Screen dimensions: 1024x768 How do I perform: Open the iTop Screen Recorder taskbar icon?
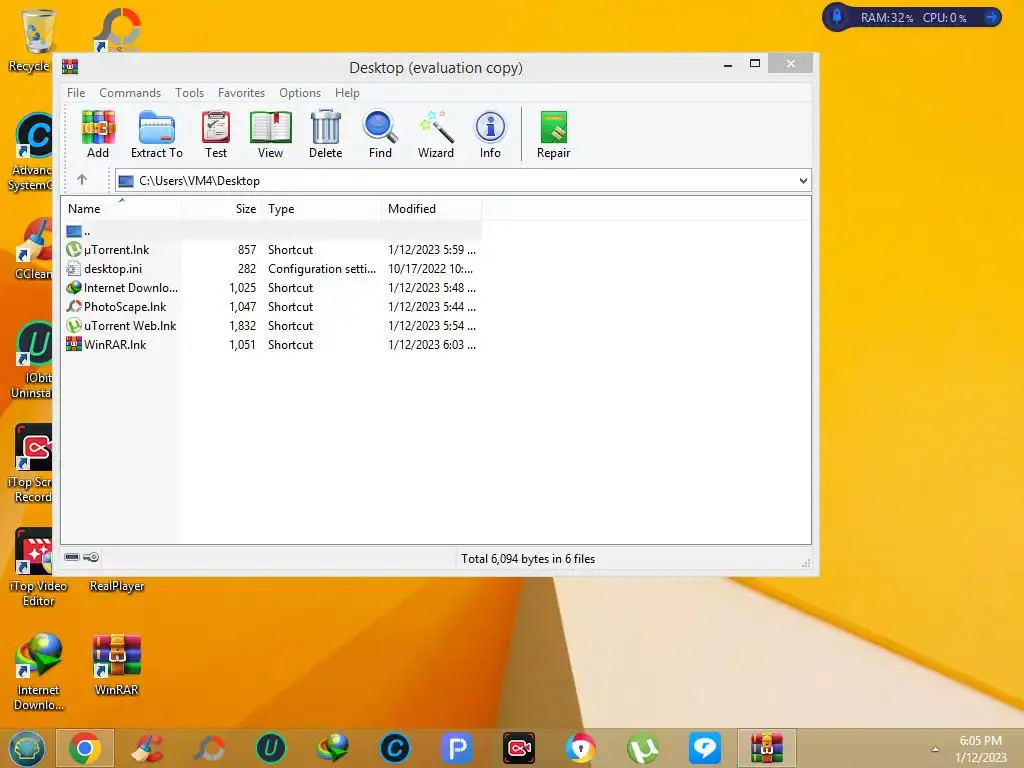click(x=519, y=748)
